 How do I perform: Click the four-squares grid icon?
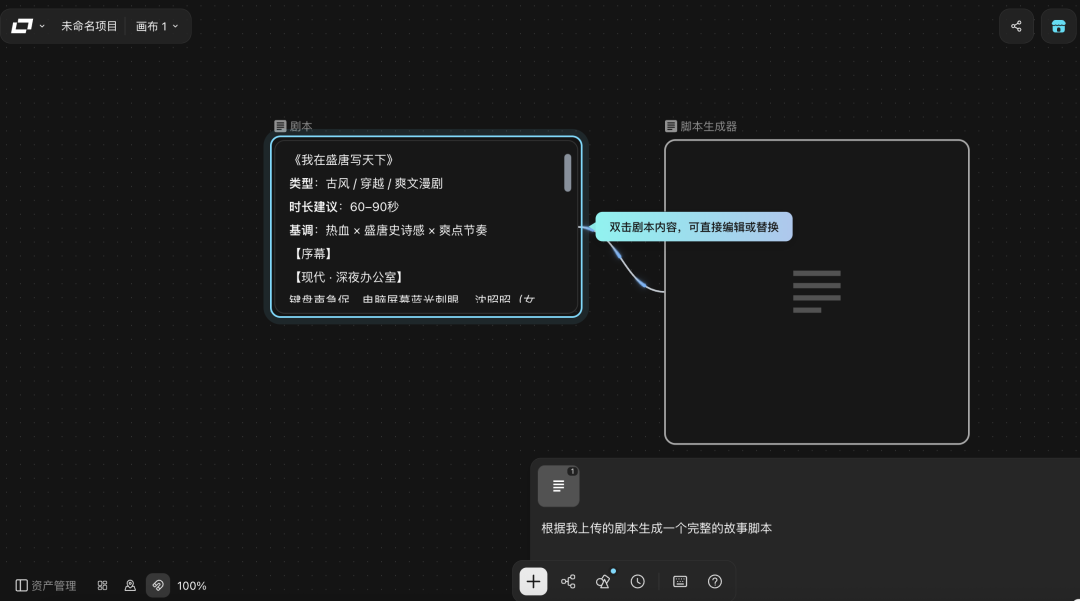(x=102, y=585)
